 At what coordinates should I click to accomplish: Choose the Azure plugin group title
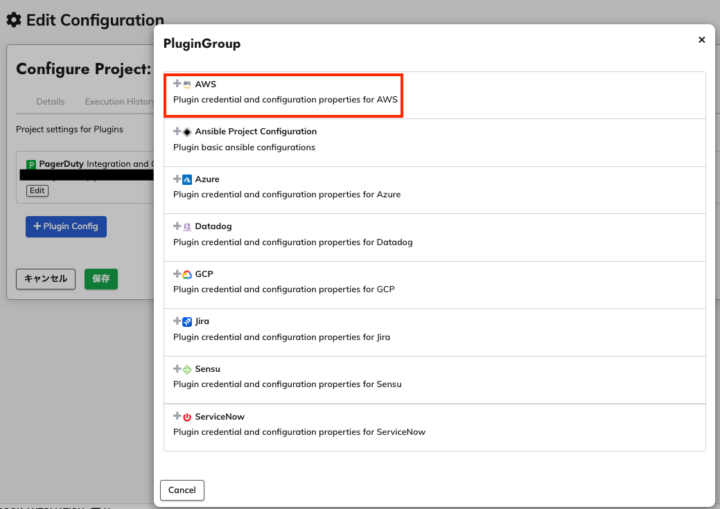[207, 179]
